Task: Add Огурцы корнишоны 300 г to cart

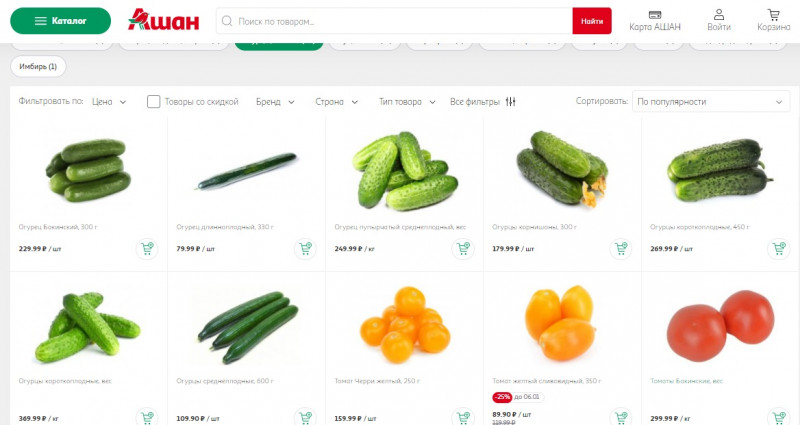Action: pos(621,249)
